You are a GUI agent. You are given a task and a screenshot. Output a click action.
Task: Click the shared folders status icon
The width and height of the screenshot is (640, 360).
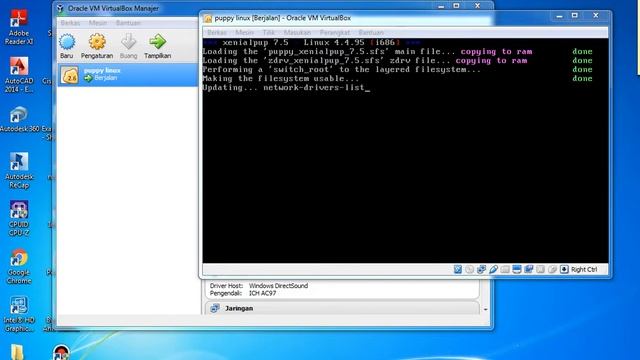tap(505, 269)
